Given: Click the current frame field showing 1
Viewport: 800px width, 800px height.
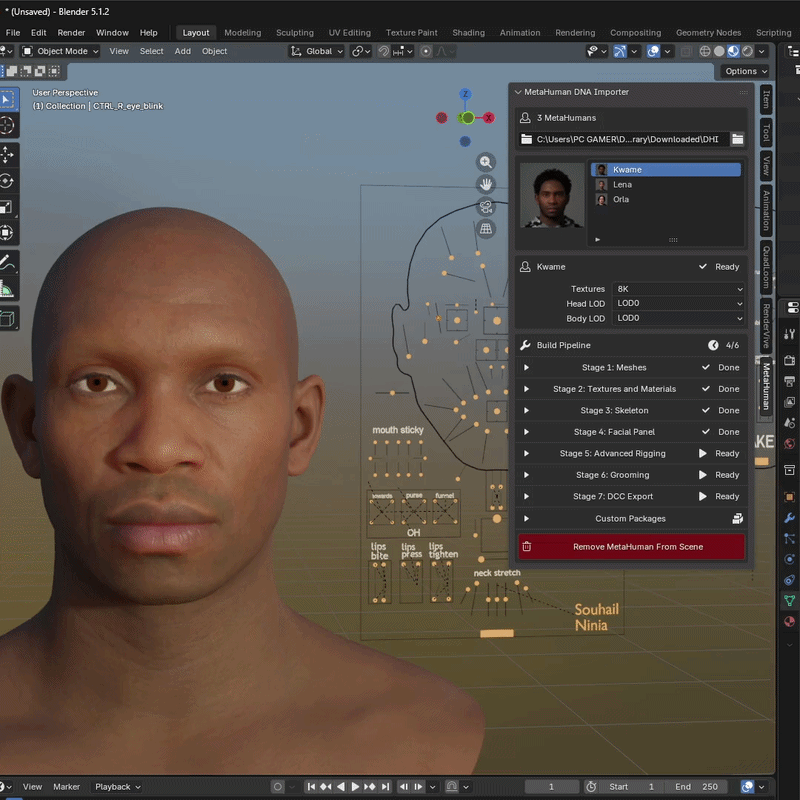Looking at the screenshot, I should click(552, 787).
